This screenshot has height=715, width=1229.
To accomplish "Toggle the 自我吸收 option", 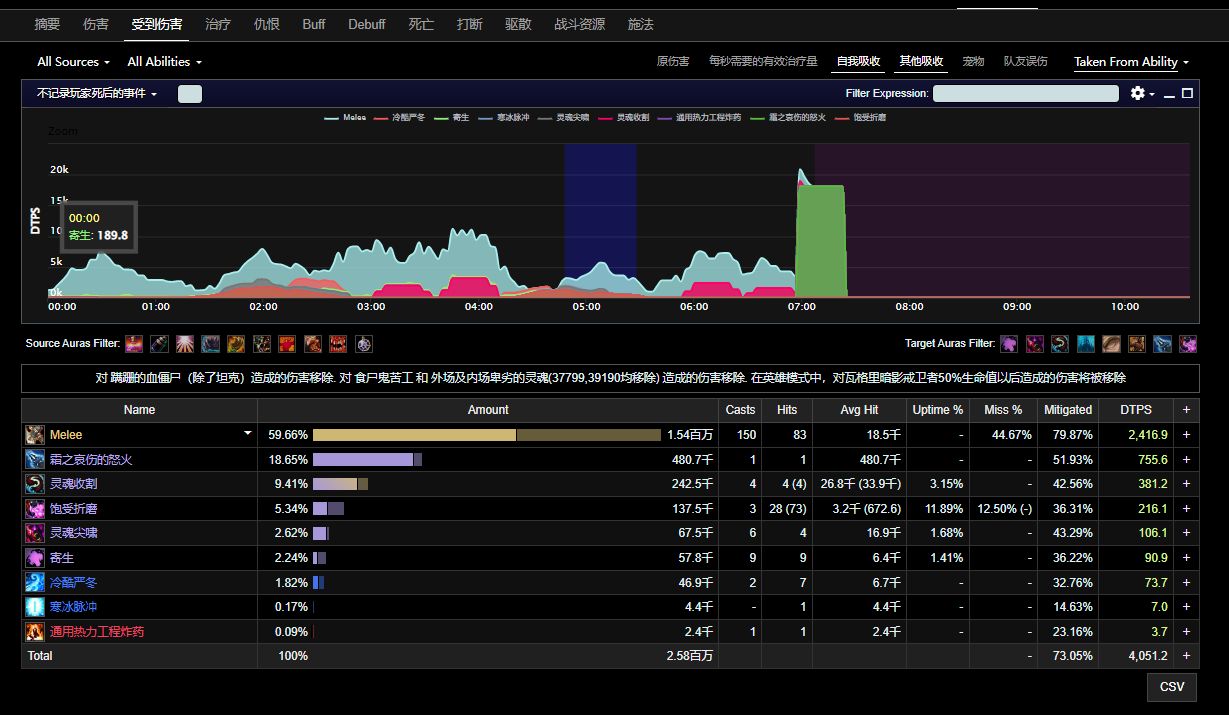I will tap(858, 62).
